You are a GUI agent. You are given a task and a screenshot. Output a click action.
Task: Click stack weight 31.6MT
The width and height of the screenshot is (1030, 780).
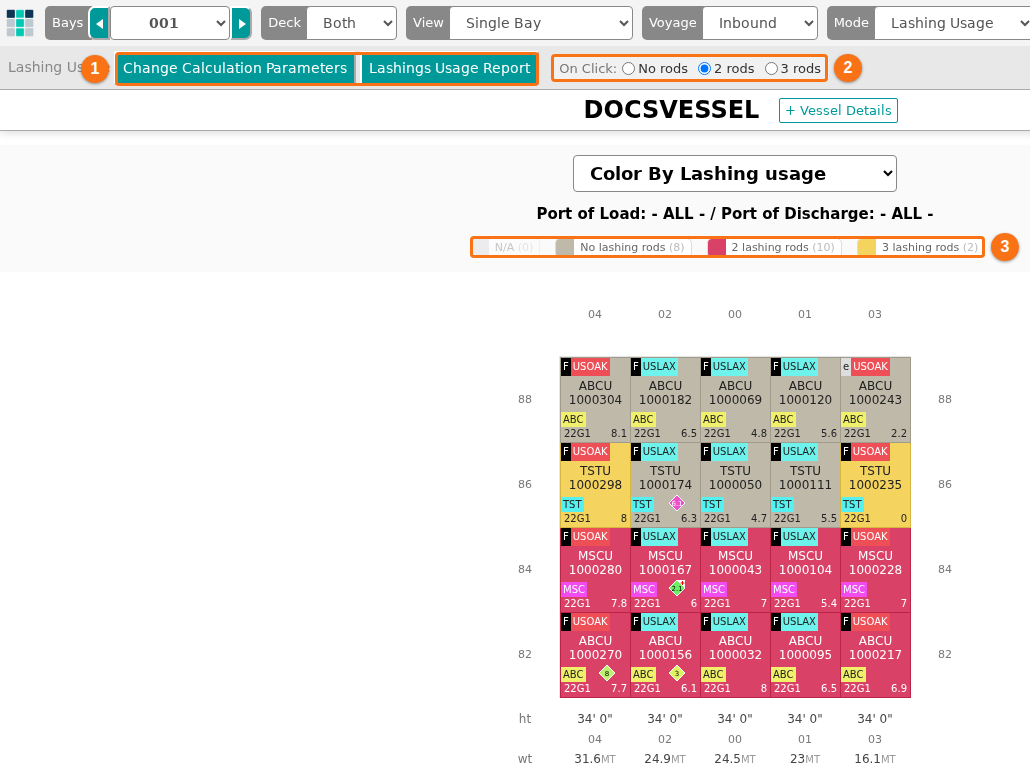point(595,759)
